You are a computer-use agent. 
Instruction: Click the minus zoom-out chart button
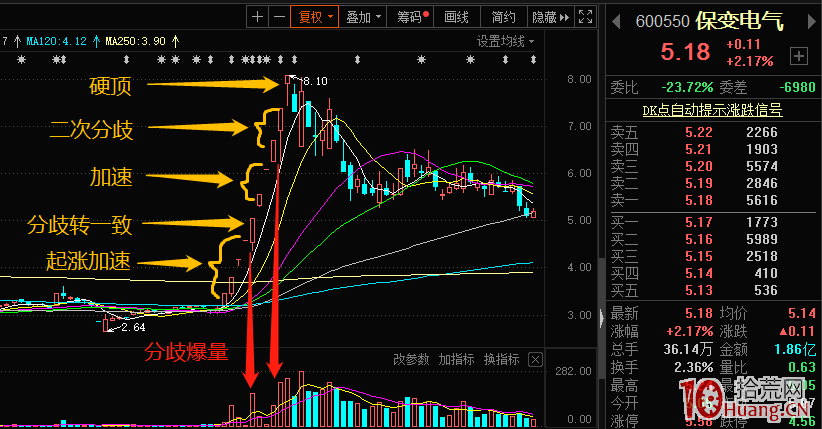pyautogui.click(x=279, y=17)
